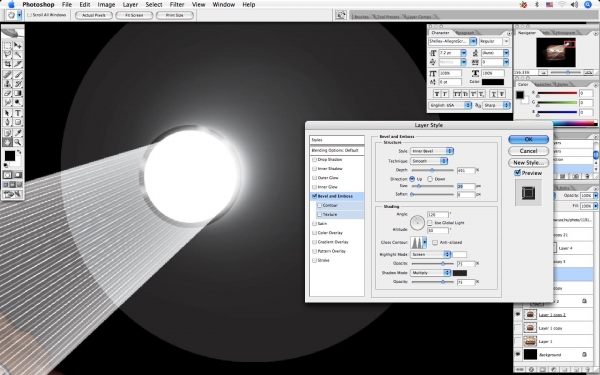The height and width of the screenshot is (375, 600).
Task: Select the Dodge tool
Action: [18, 102]
